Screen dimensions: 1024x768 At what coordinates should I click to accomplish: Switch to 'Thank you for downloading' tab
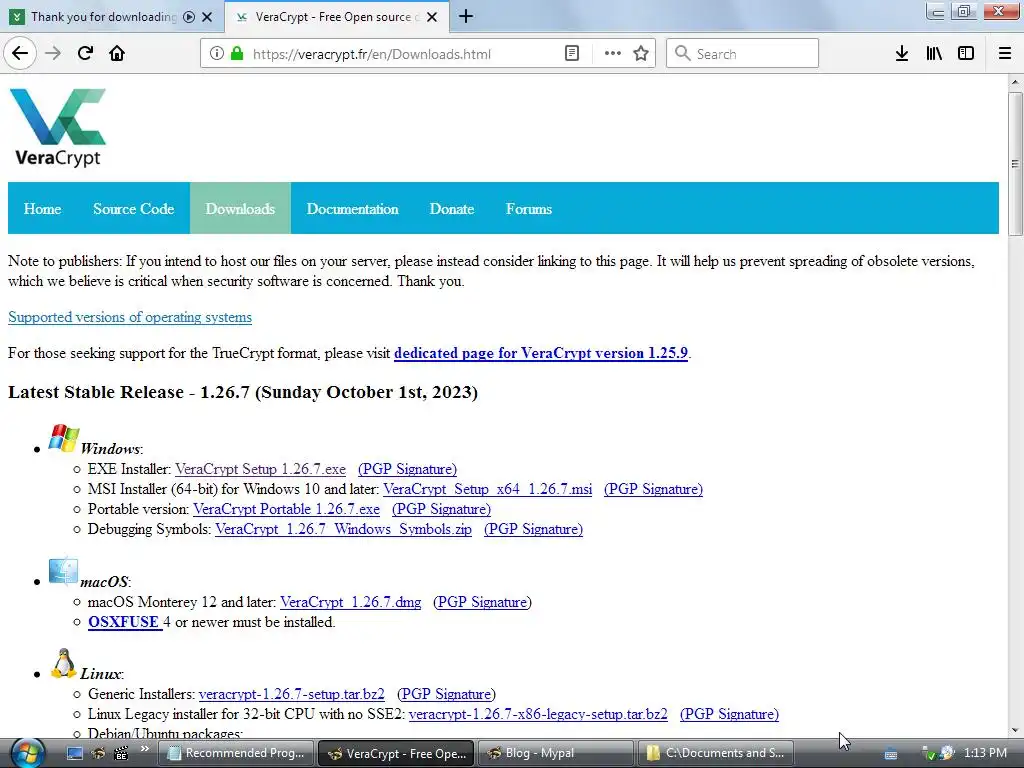click(x=101, y=17)
